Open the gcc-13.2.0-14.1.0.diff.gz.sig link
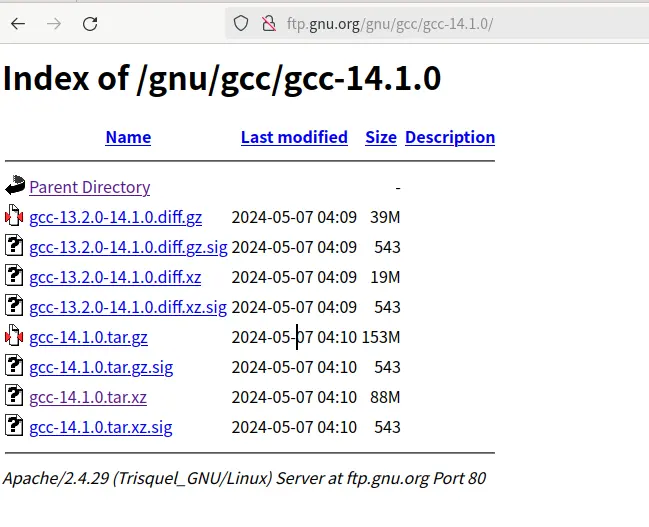Image resolution: width=649 pixels, height=527 pixels. [128, 247]
